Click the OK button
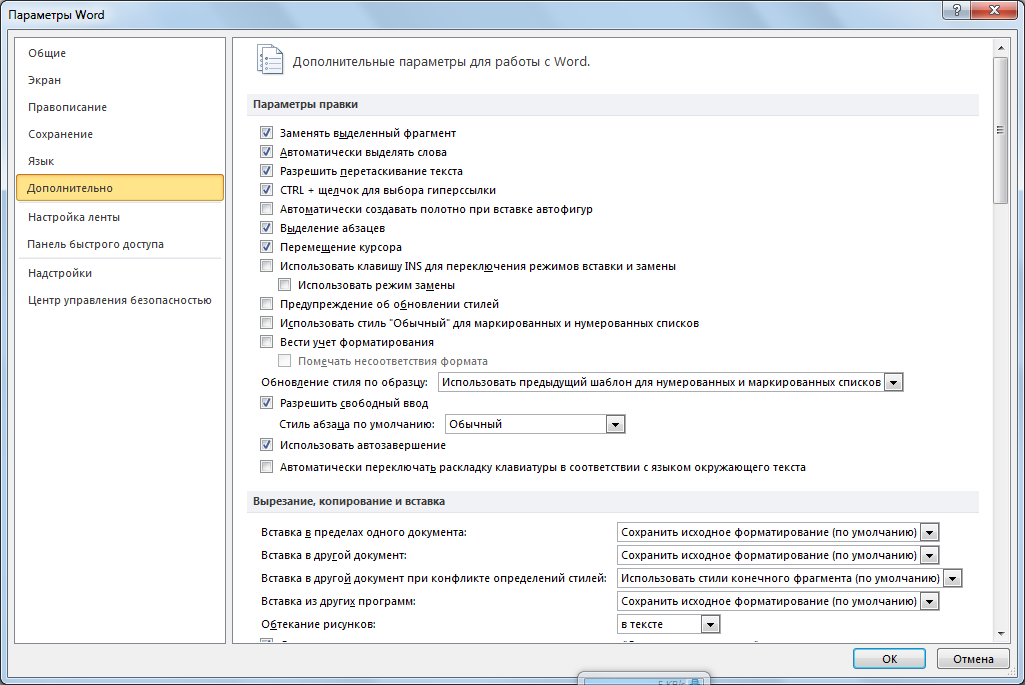Screen dimensions: 1025x685 889,659
